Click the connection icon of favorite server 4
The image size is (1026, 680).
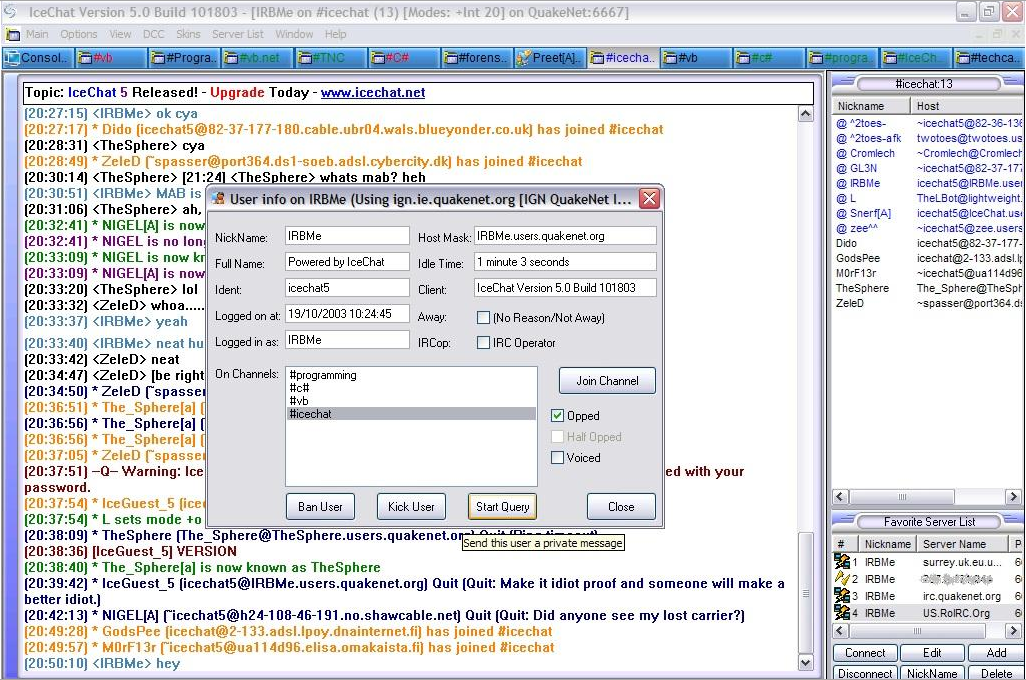point(841,613)
